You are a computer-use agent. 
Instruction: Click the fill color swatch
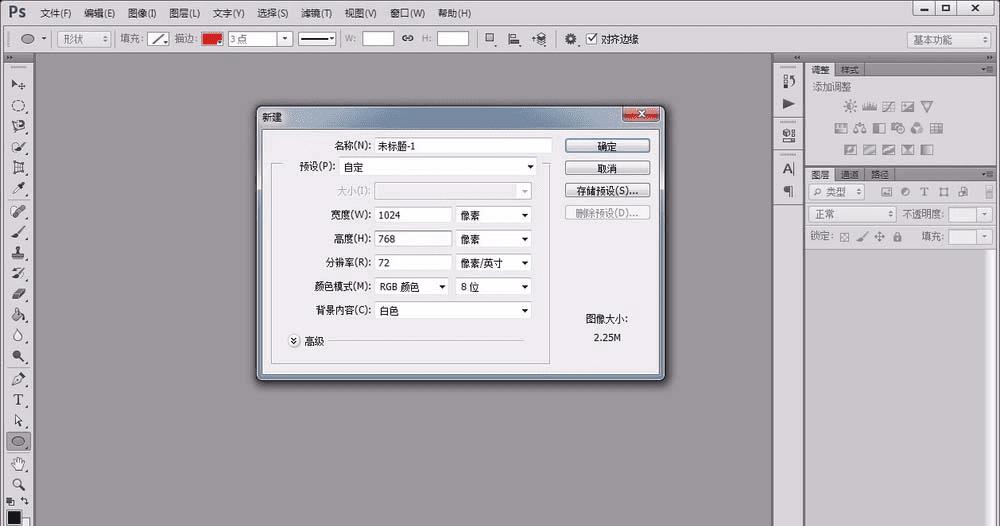click(x=158, y=39)
